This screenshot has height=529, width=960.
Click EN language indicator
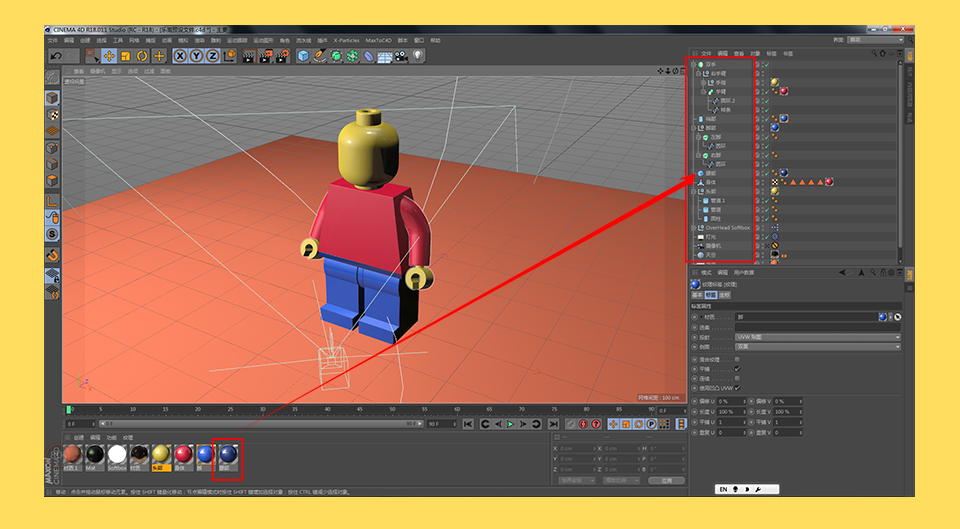724,489
